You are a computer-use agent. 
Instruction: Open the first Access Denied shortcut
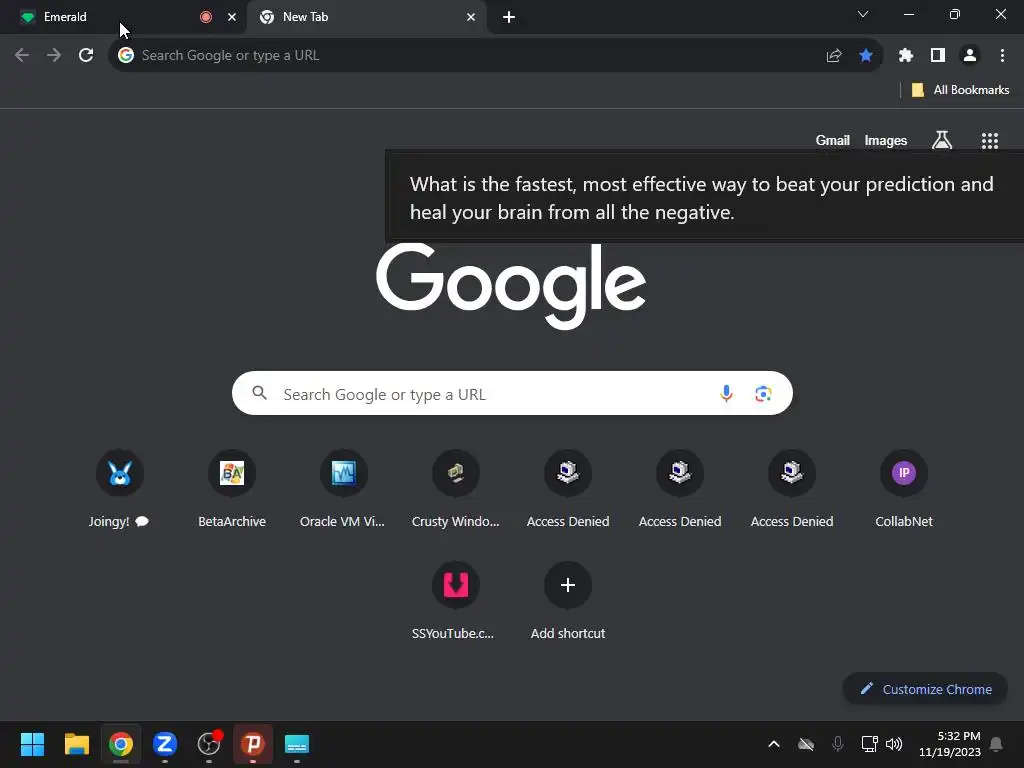point(568,490)
